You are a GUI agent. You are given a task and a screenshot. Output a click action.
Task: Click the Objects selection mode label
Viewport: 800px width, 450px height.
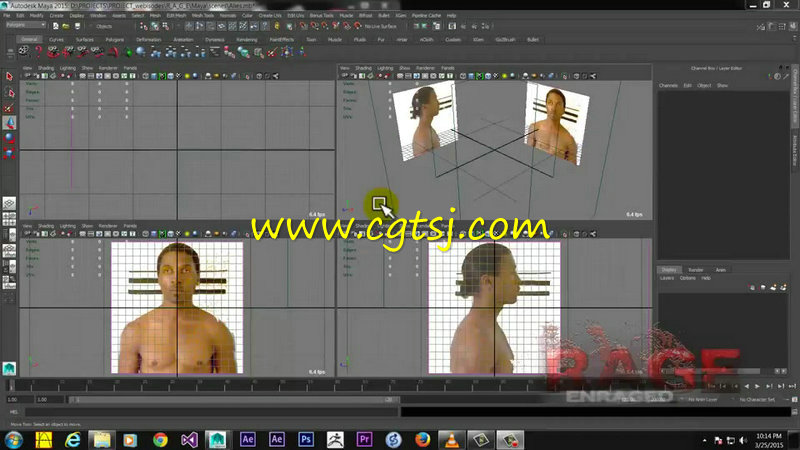[x=104, y=26]
